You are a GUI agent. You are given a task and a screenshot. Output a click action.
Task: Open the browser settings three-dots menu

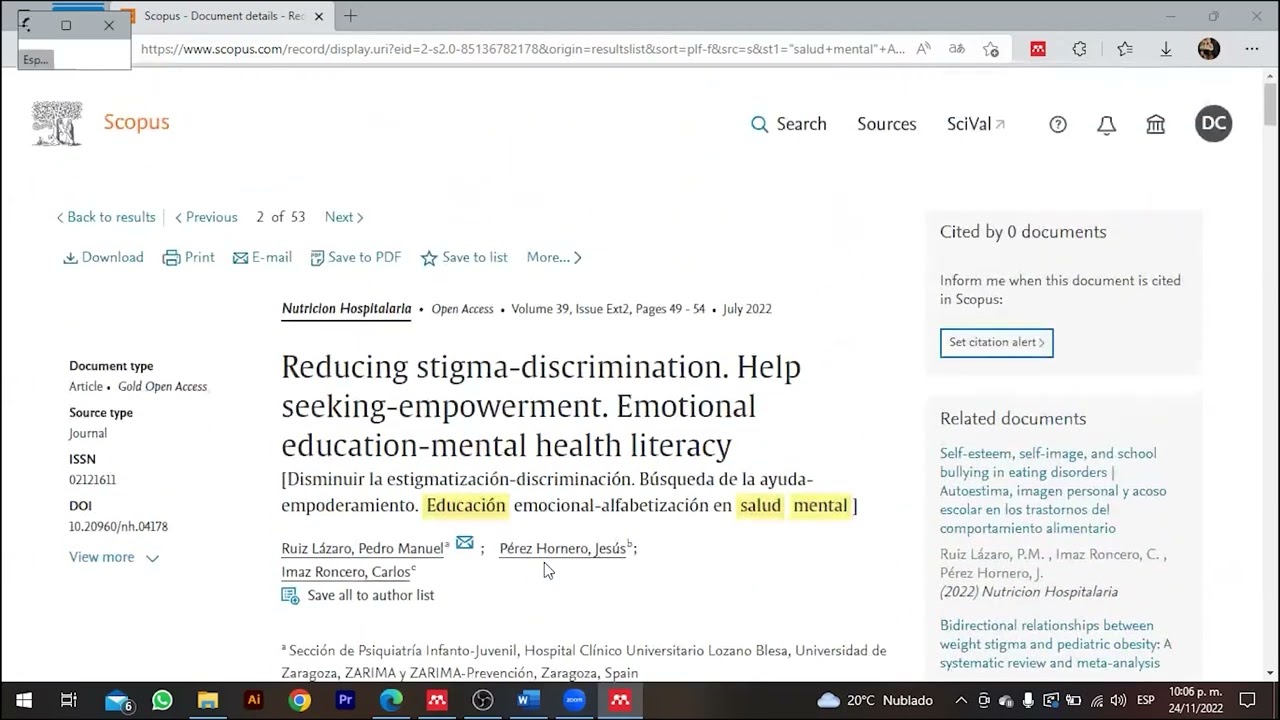coord(1252,48)
